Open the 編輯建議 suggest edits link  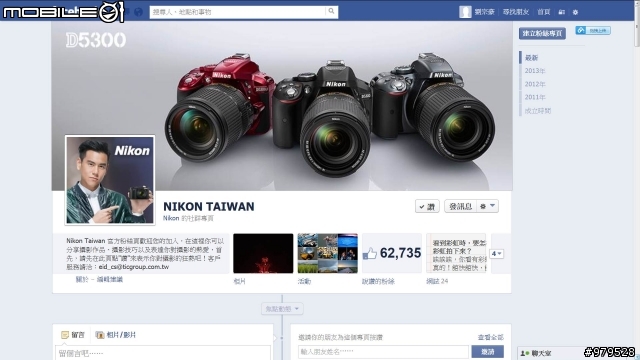tap(109, 279)
